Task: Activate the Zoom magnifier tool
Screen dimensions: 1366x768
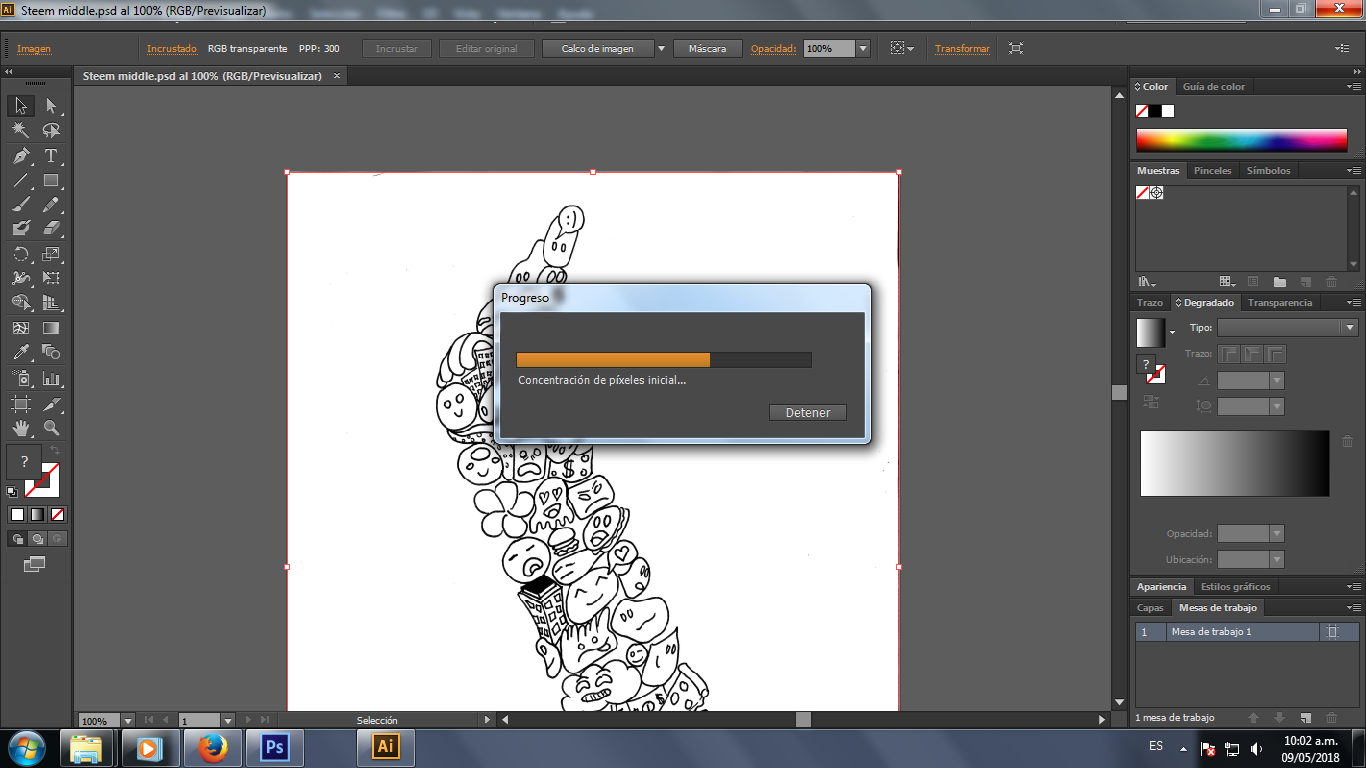Action: (x=51, y=428)
